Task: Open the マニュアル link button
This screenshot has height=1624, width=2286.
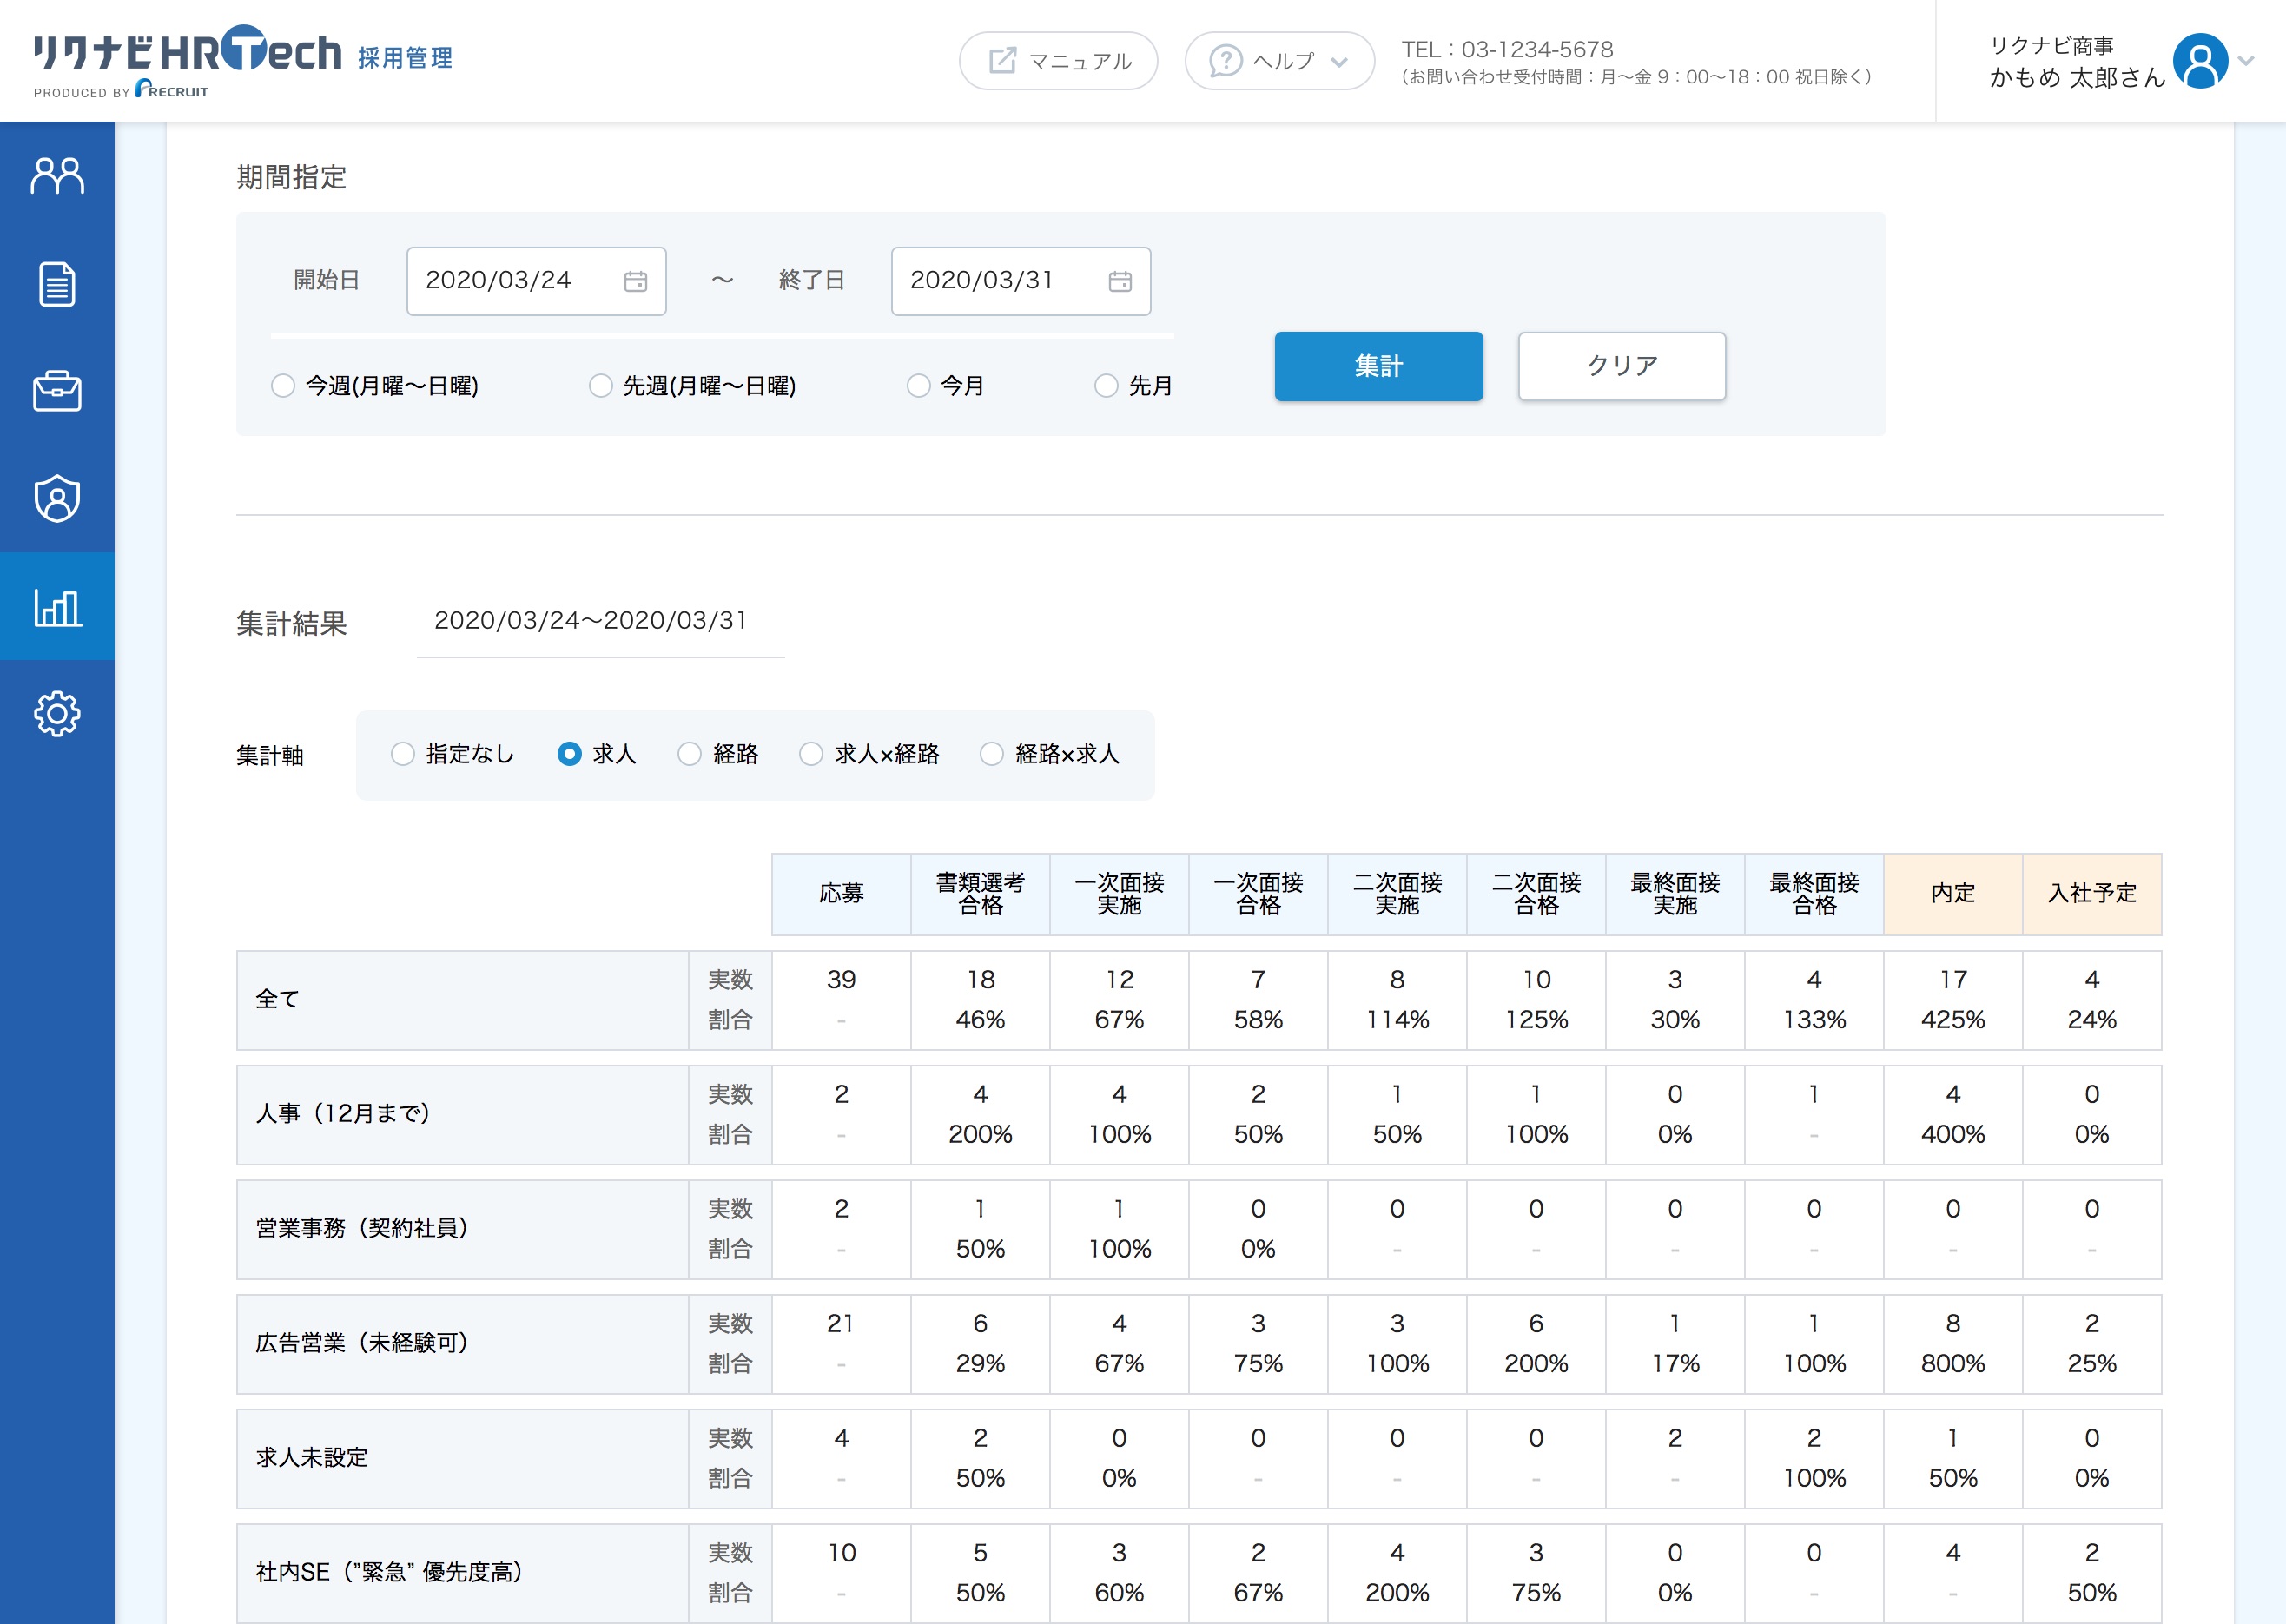Action: [x=1058, y=61]
